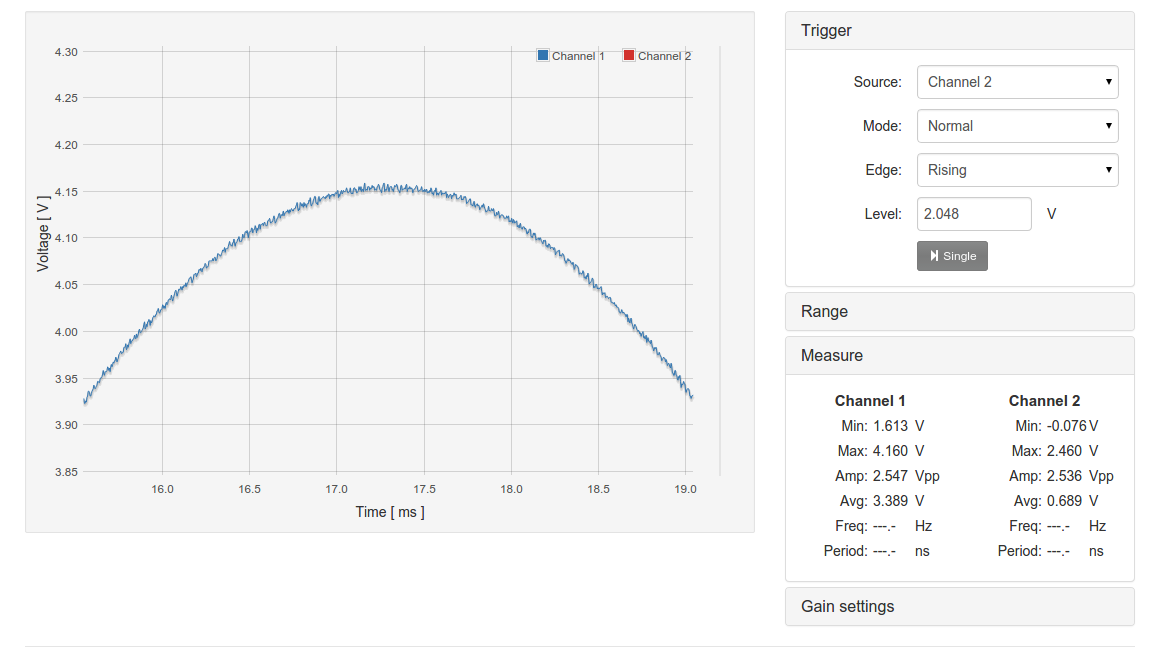Click Channel 2 Amp value 2.536
Screen dimensions: 1161x654
click(x=1065, y=476)
